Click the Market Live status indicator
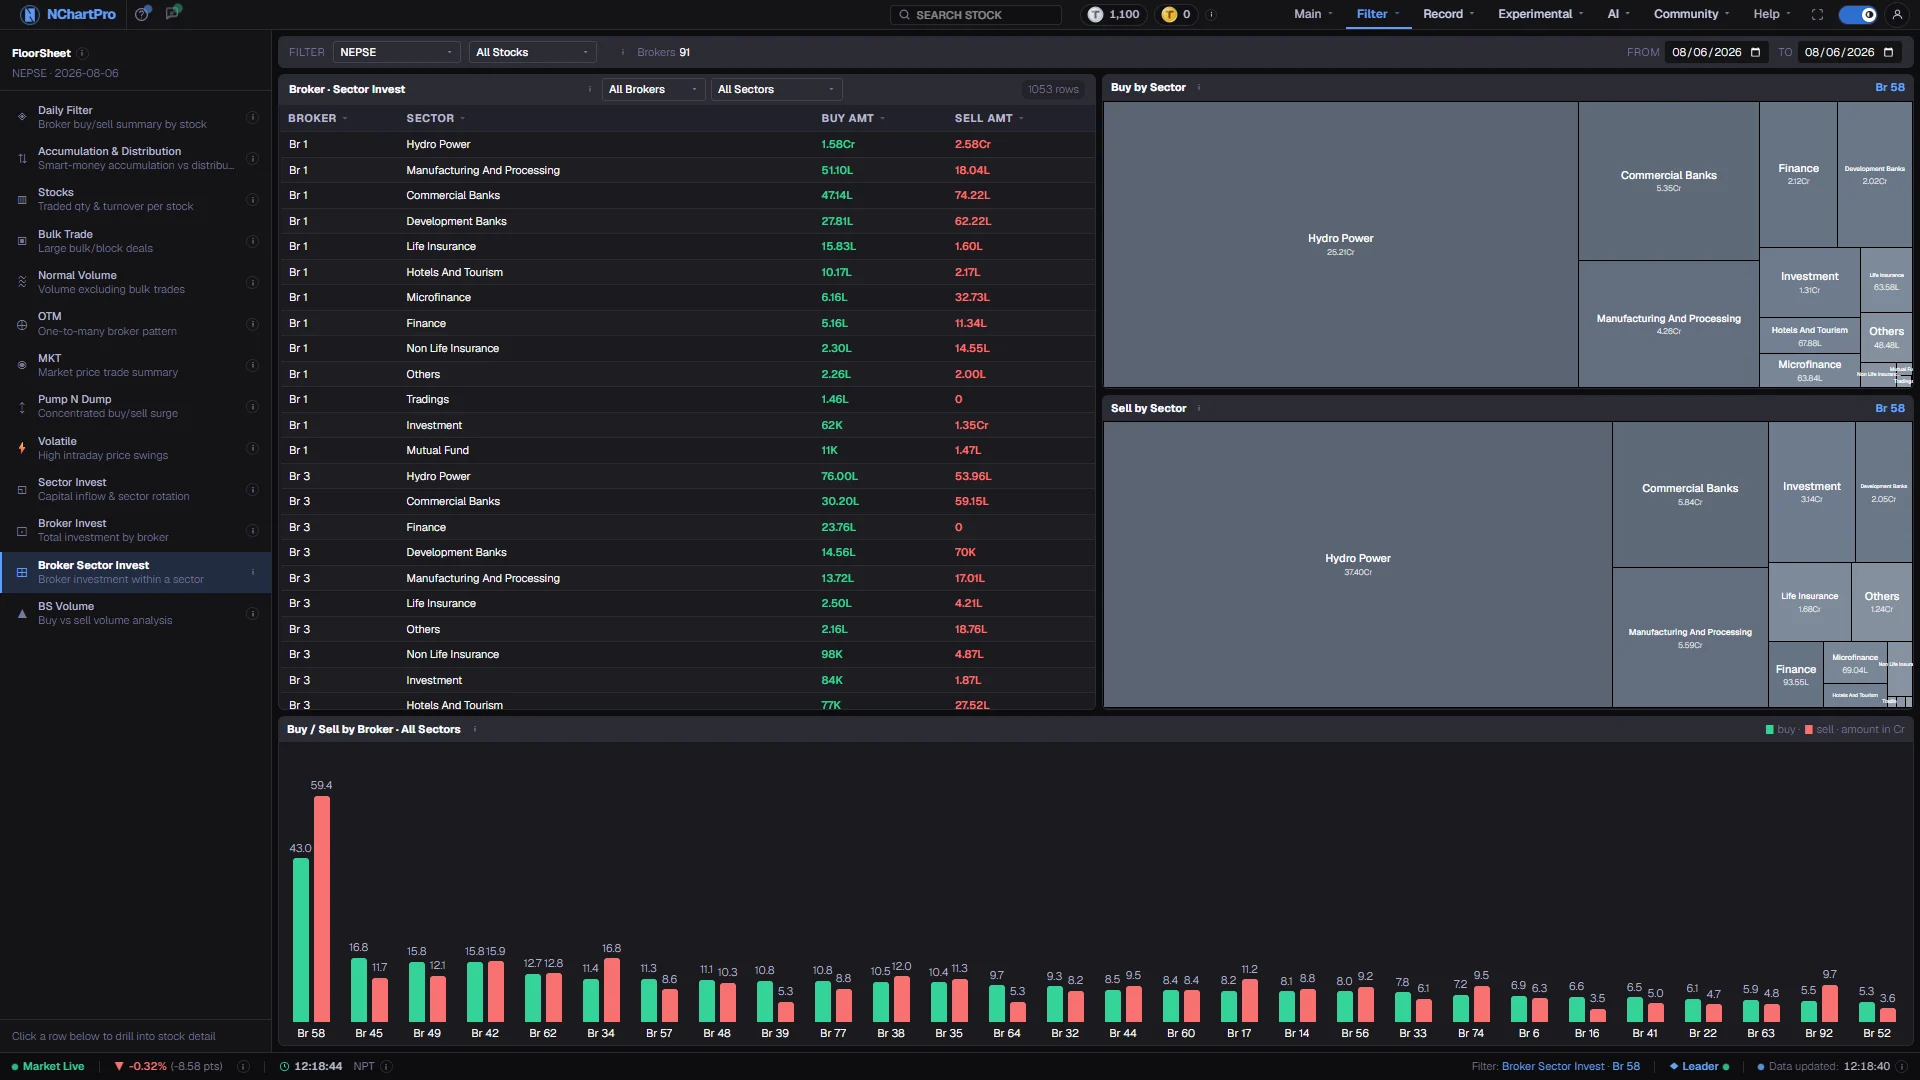This screenshot has height=1080, width=1920. [x=48, y=1066]
